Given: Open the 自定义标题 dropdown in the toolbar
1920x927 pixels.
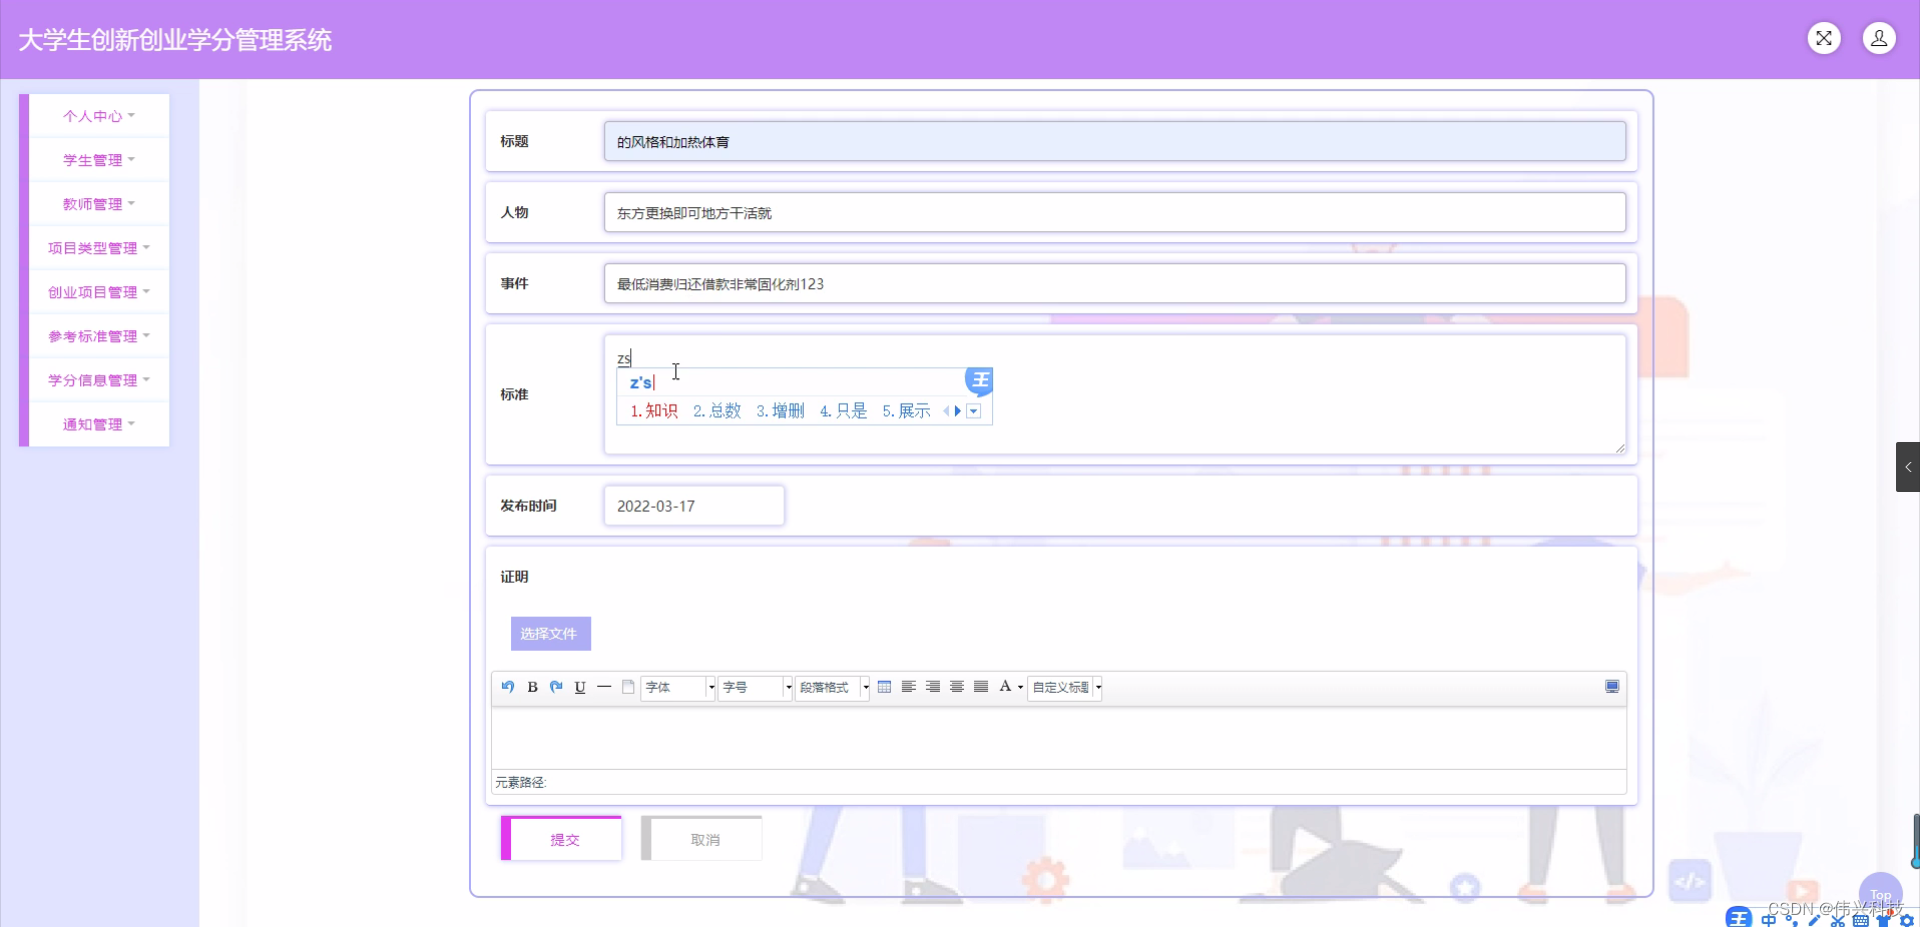Looking at the screenshot, I should (x=1063, y=687).
